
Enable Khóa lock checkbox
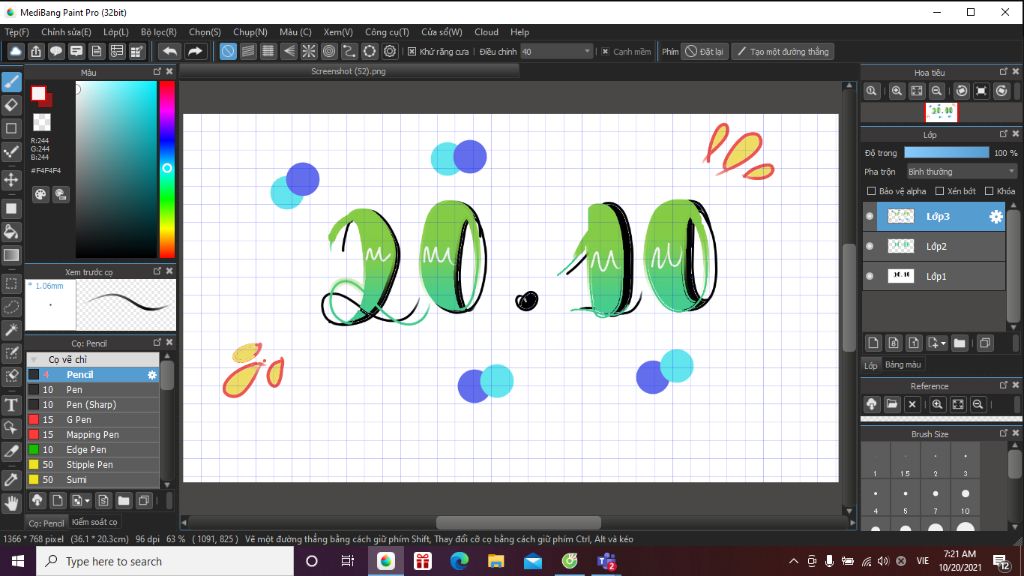coord(989,191)
